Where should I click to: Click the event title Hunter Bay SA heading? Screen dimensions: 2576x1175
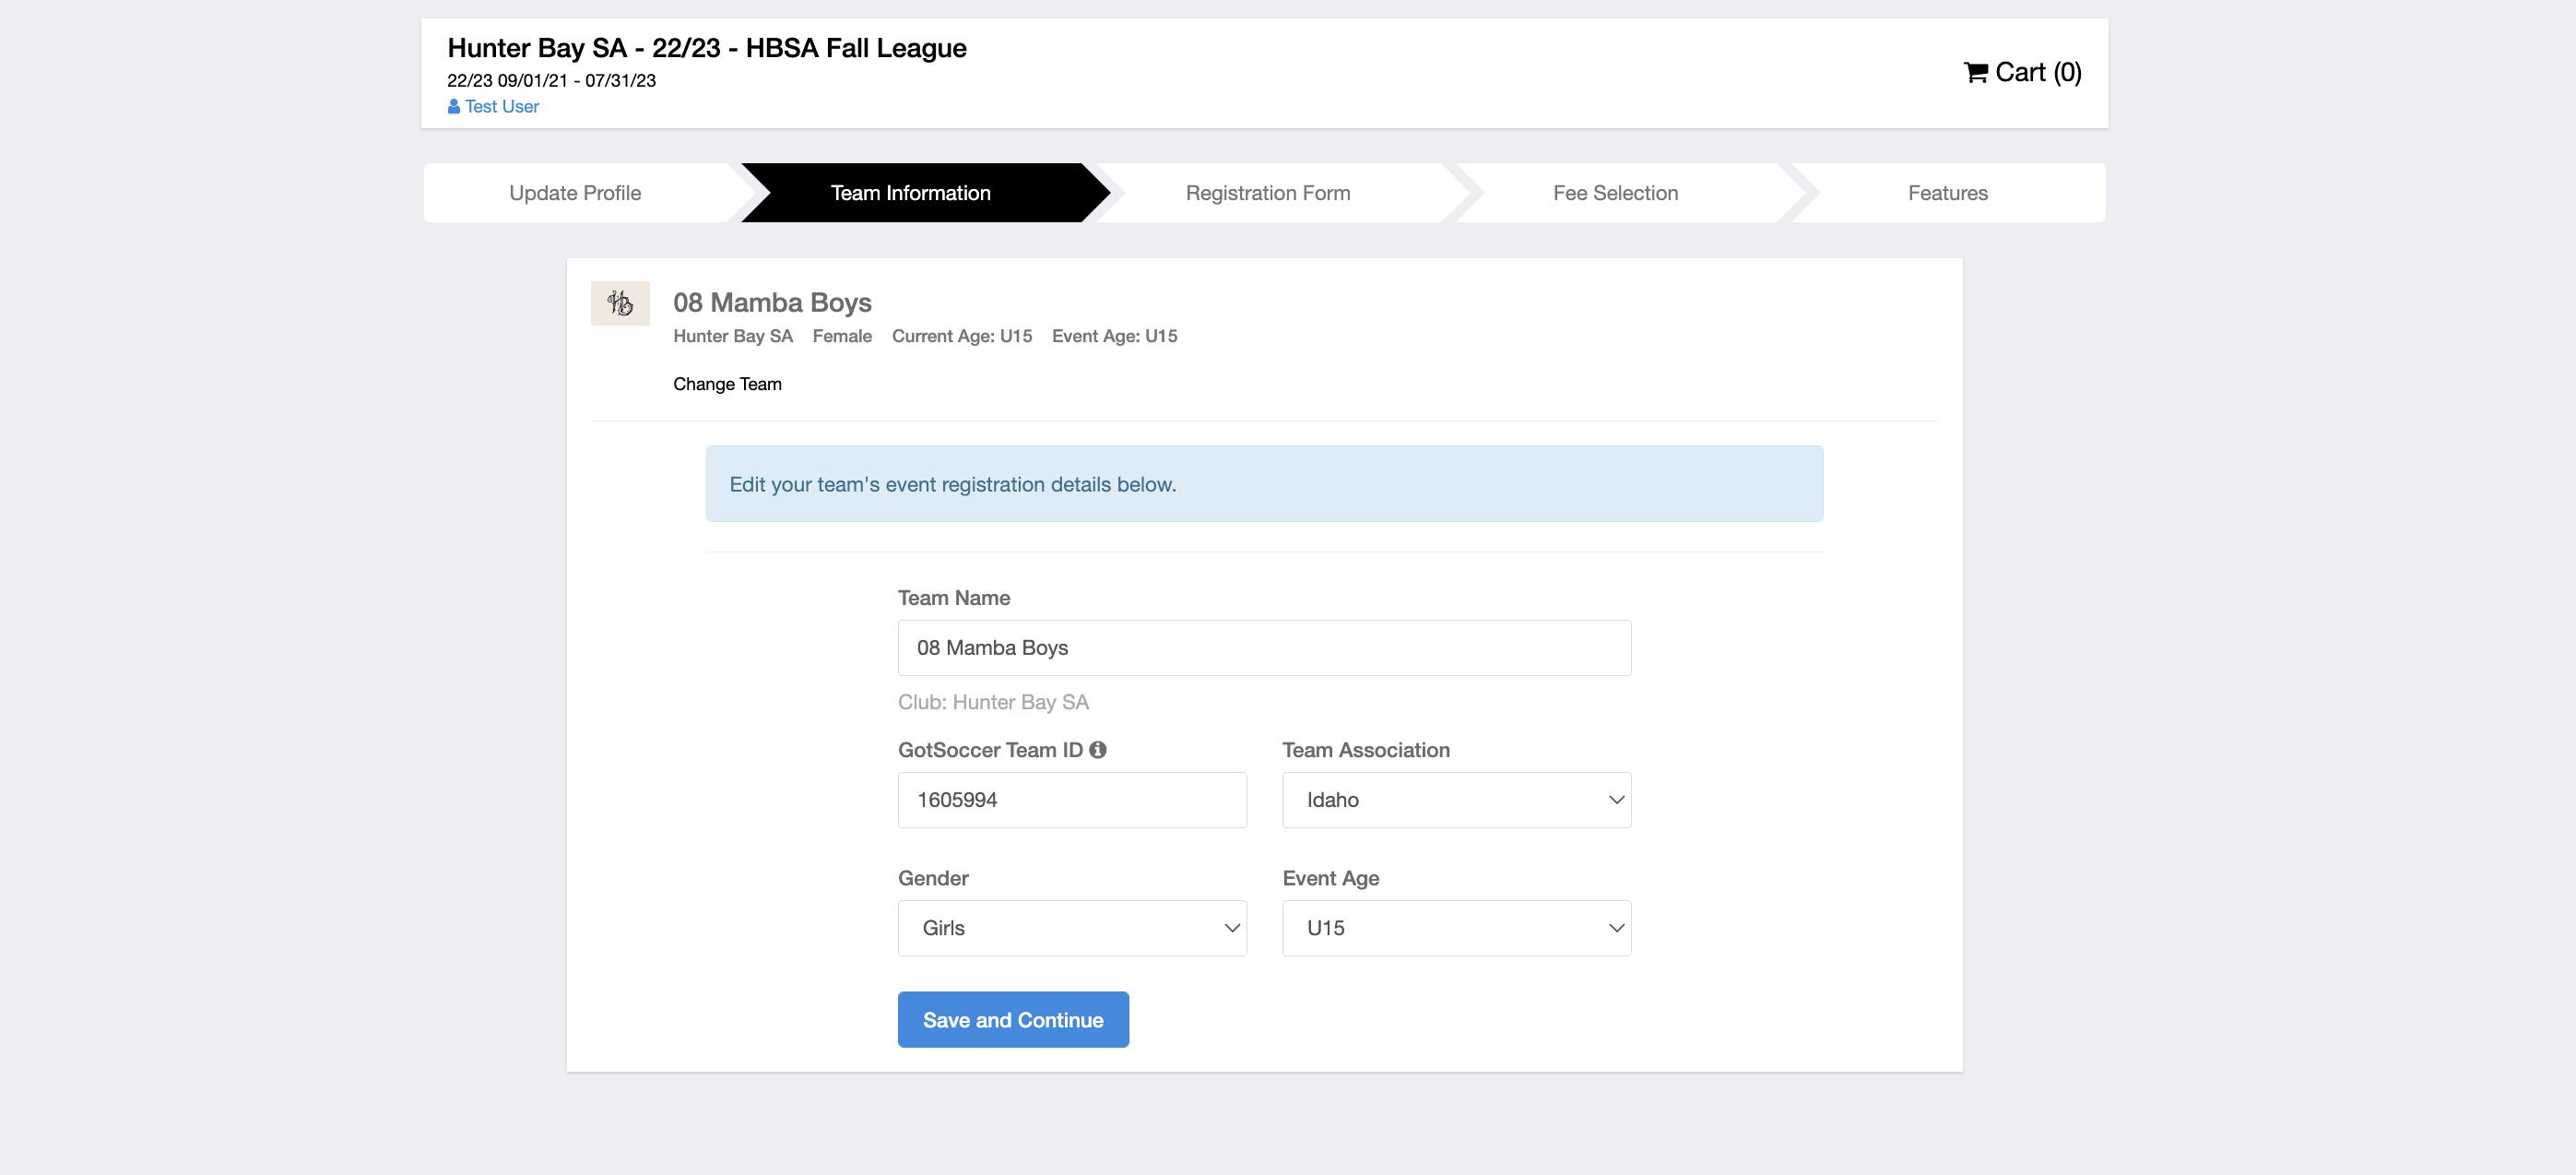707,48
